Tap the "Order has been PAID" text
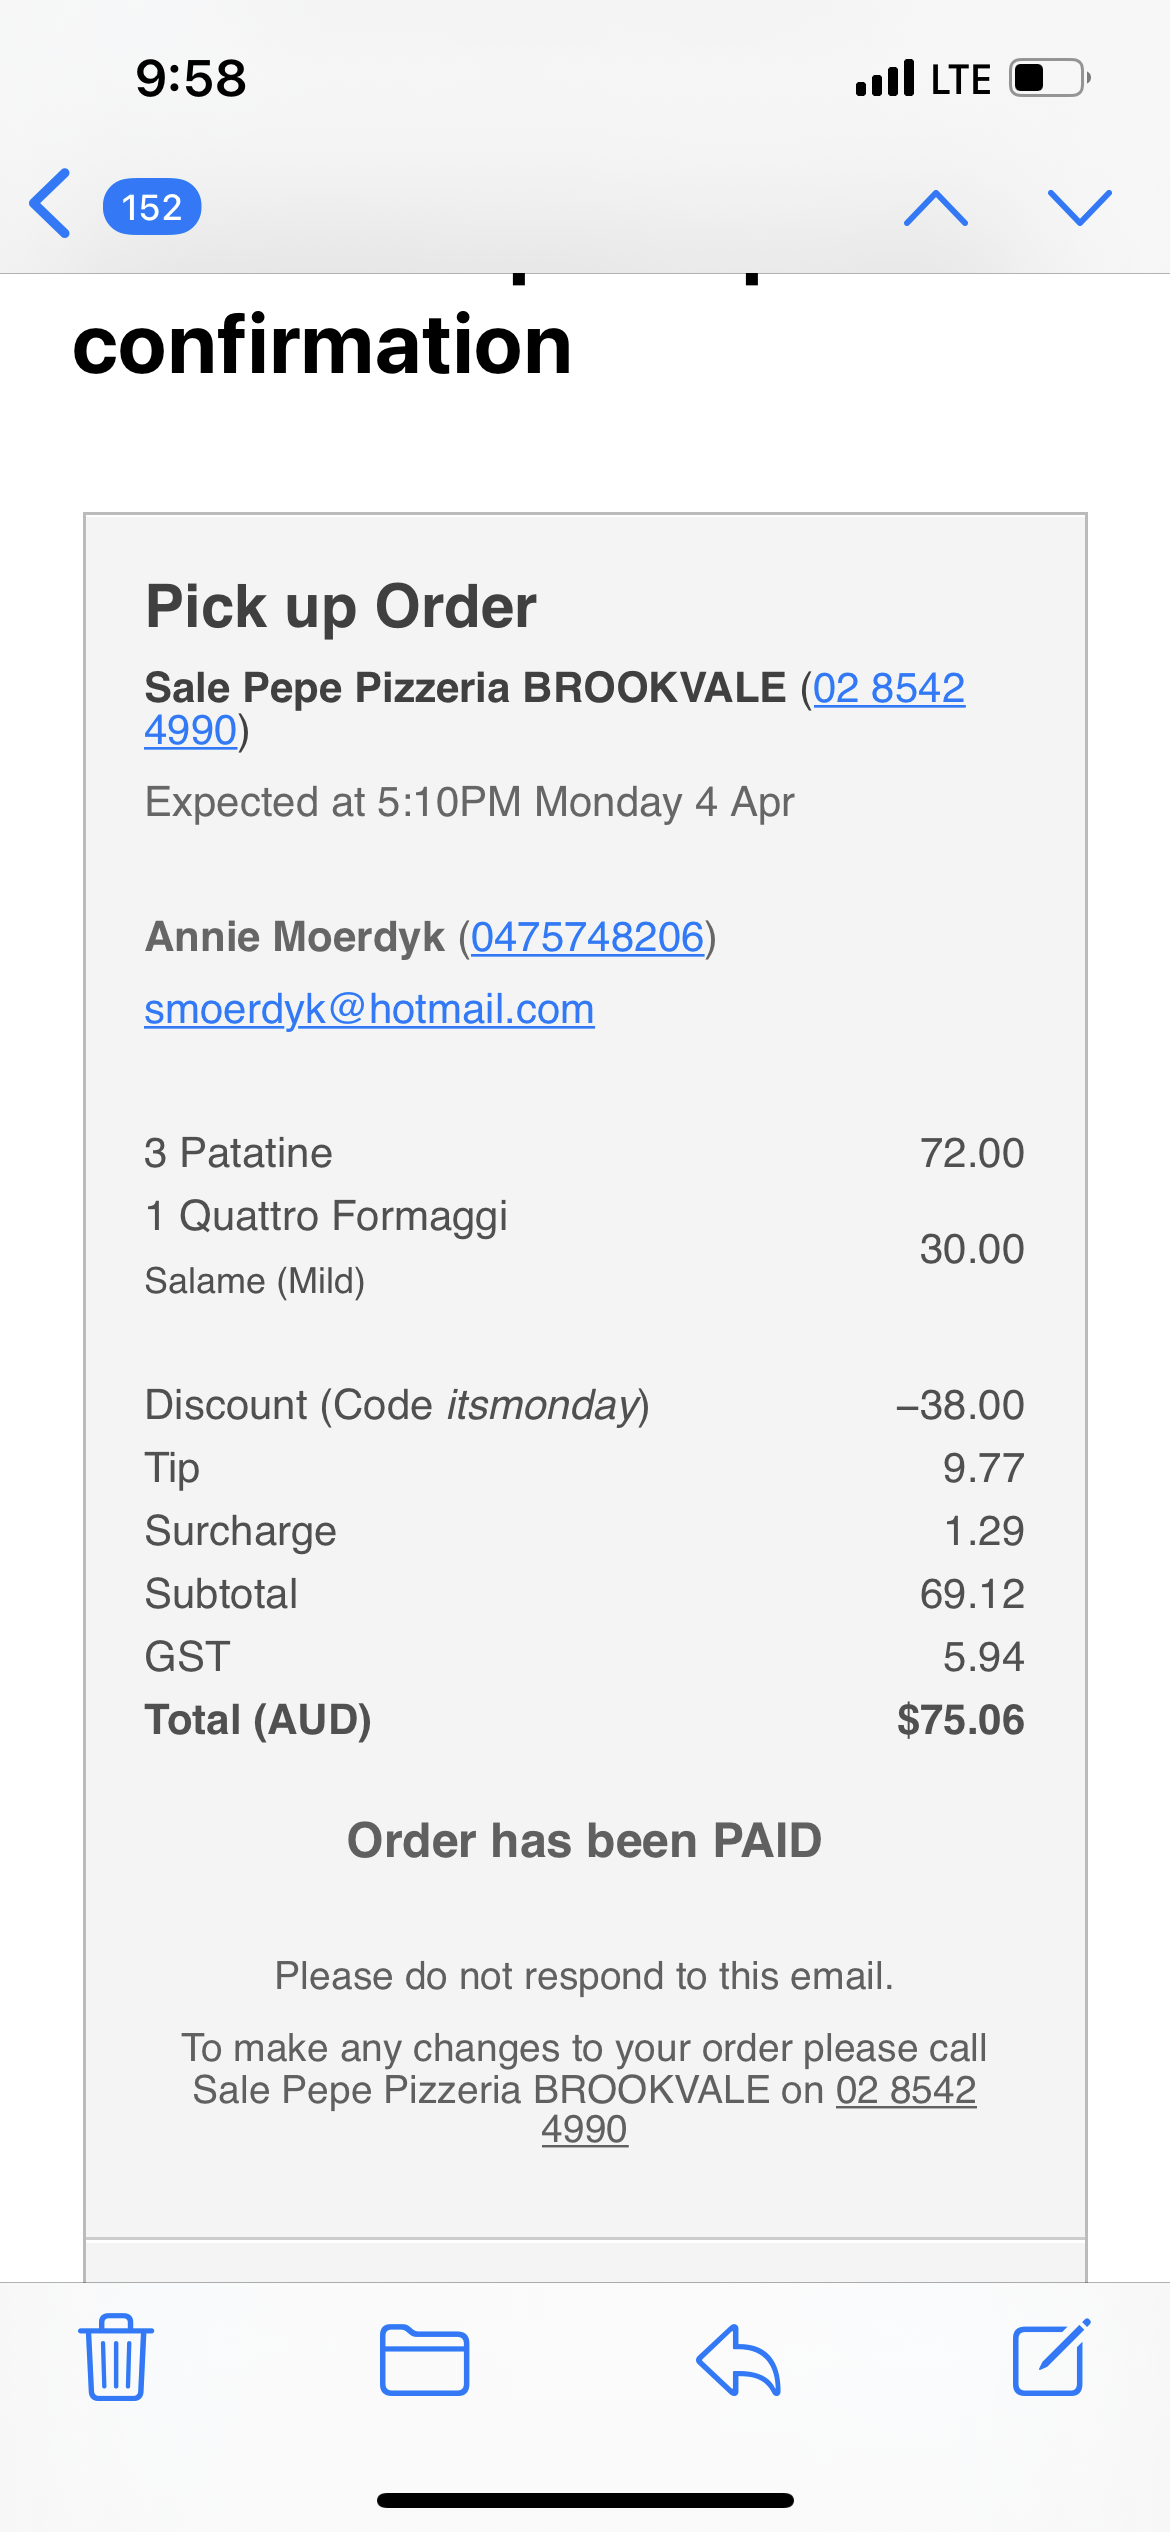The width and height of the screenshot is (1170, 2532). pyautogui.click(x=584, y=1840)
